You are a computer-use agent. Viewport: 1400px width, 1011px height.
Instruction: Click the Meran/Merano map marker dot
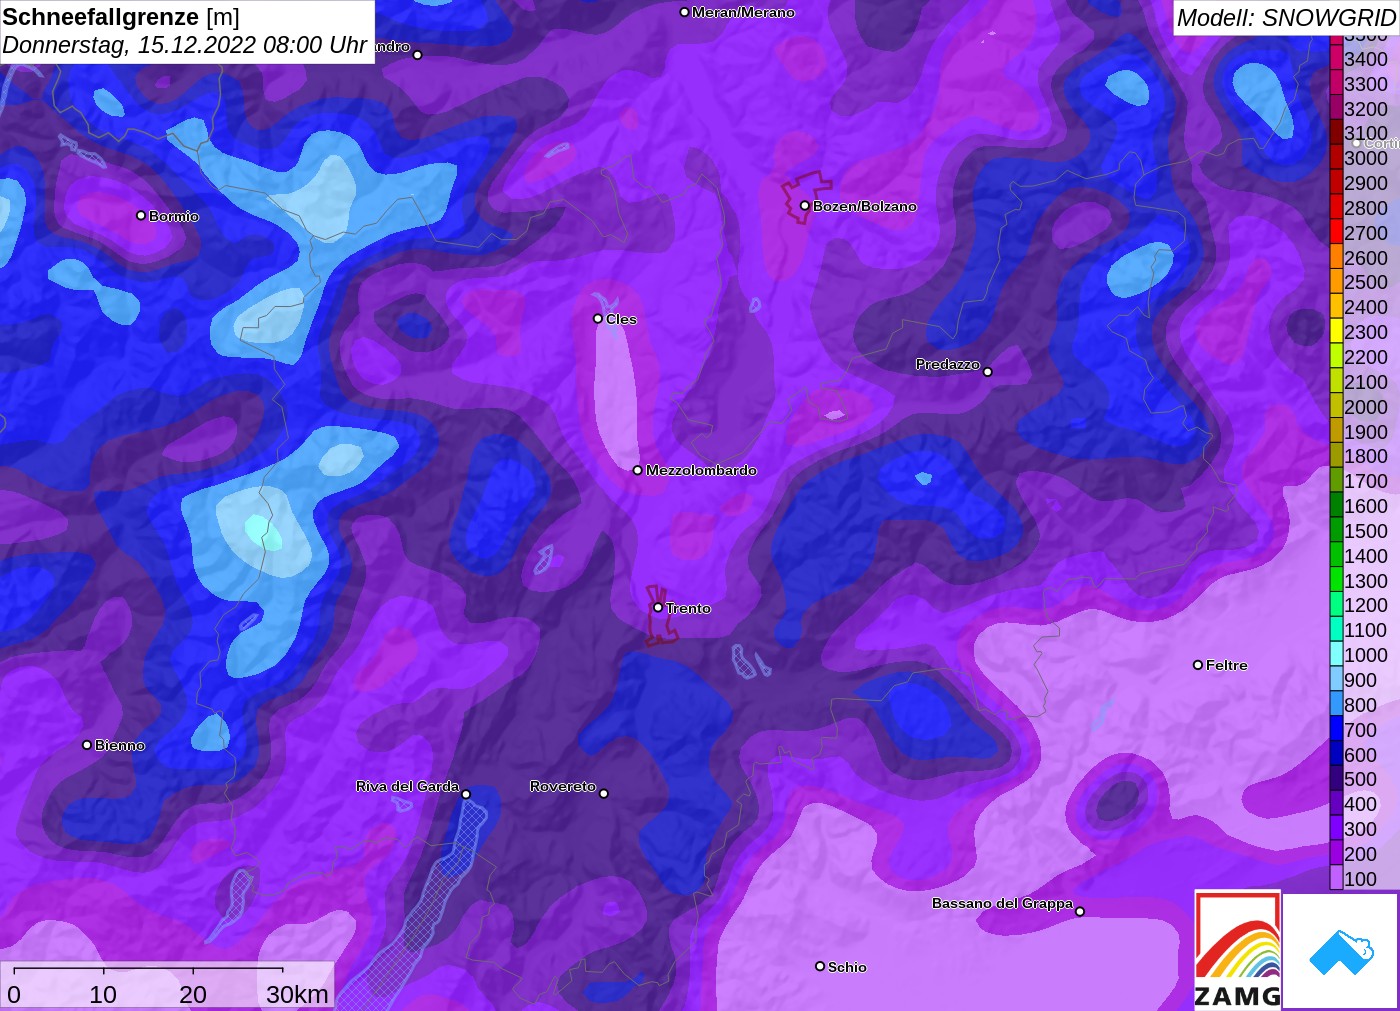click(684, 12)
